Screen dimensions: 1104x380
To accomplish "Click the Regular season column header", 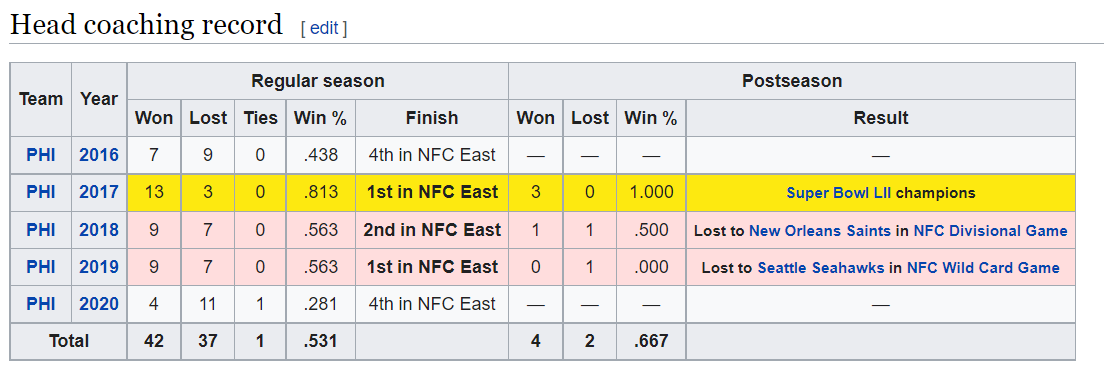I will tap(318, 81).
